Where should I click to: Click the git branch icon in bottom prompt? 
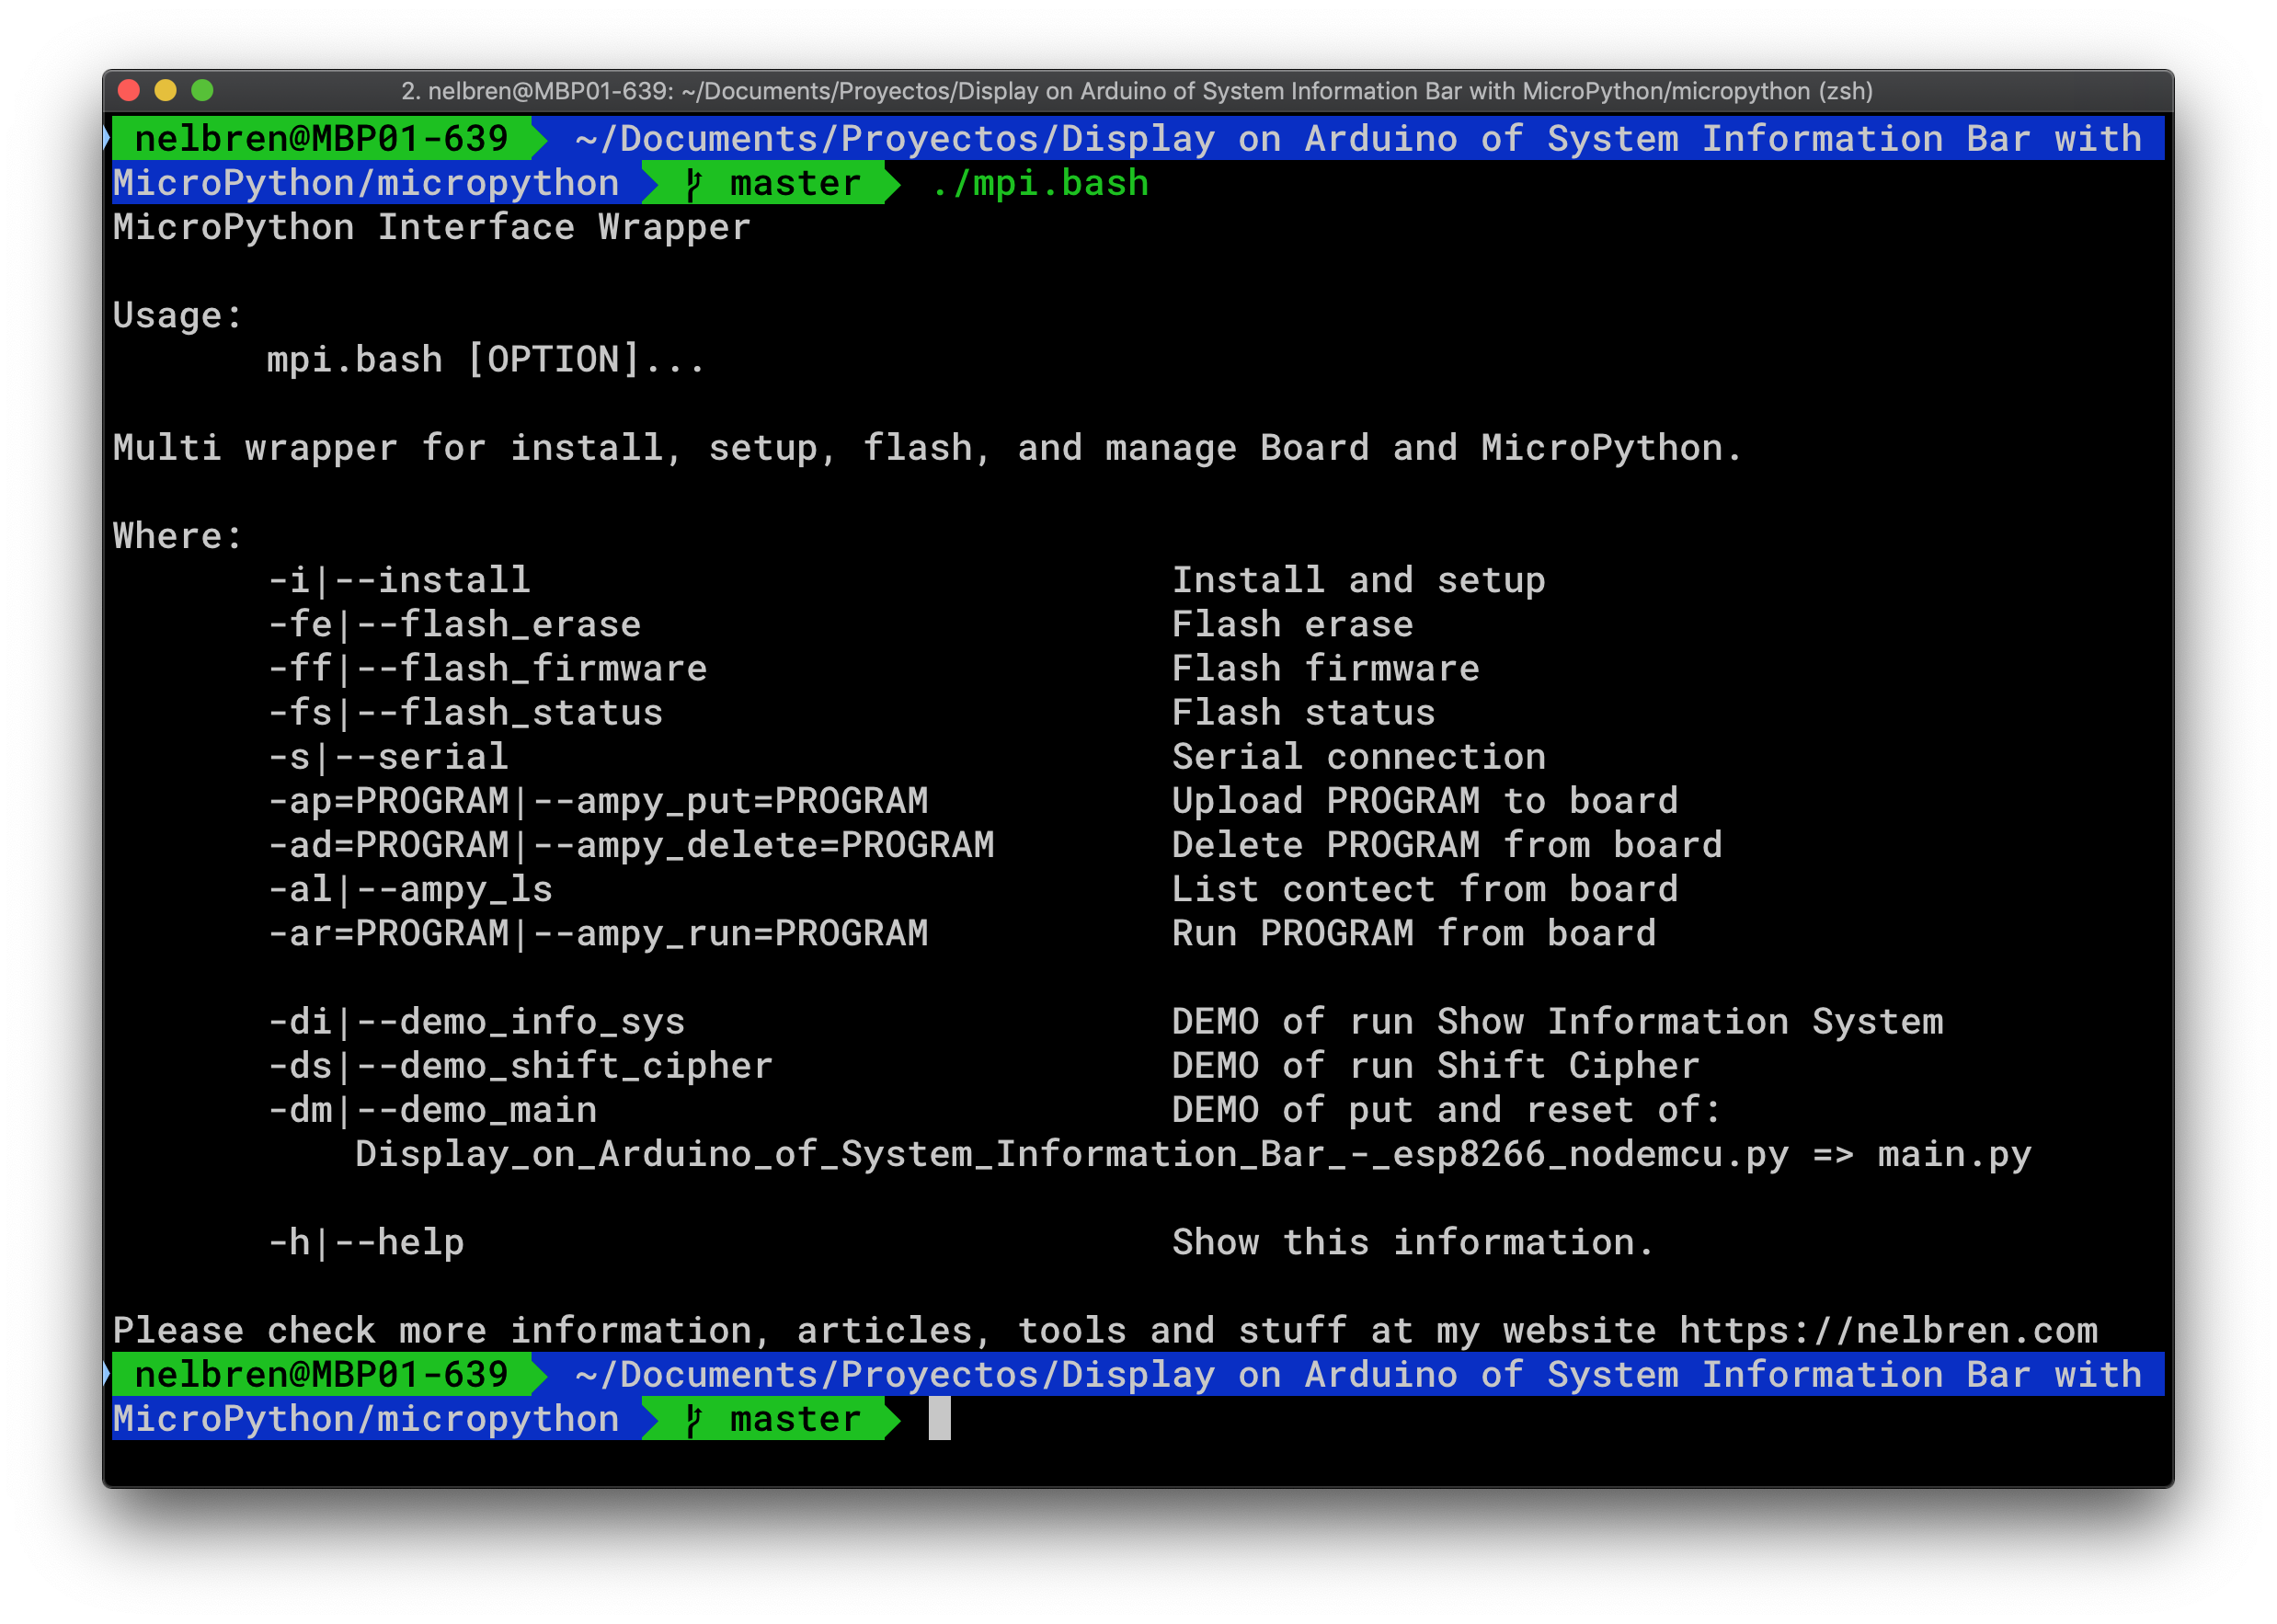click(x=694, y=1420)
